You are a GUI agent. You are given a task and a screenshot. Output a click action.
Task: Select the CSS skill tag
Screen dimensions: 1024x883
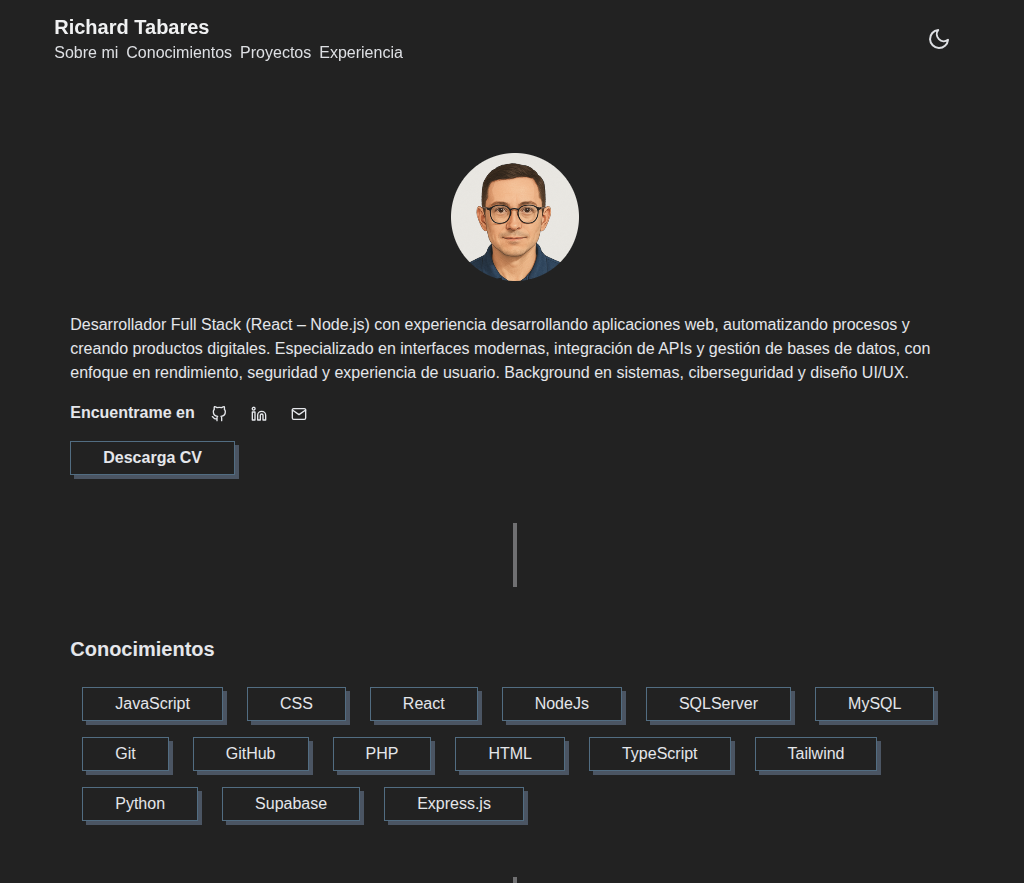[296, 703]
